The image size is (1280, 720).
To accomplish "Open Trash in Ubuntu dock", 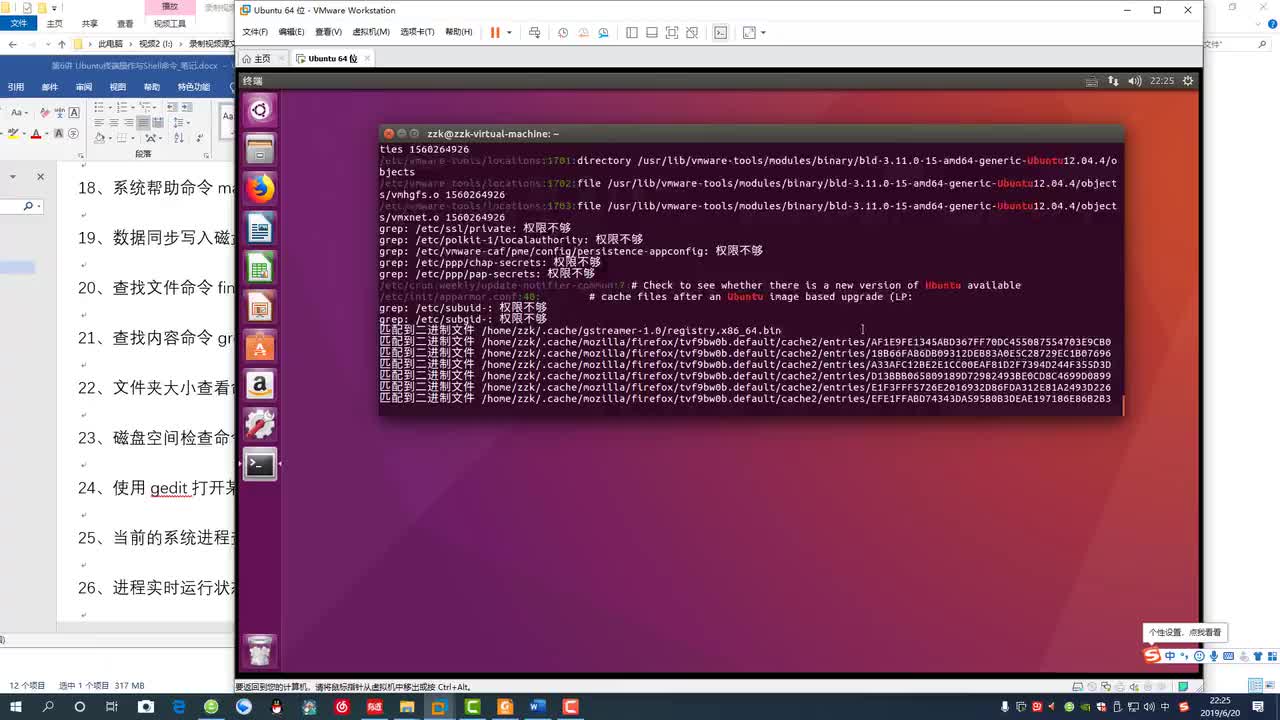I will click(260, 651).
